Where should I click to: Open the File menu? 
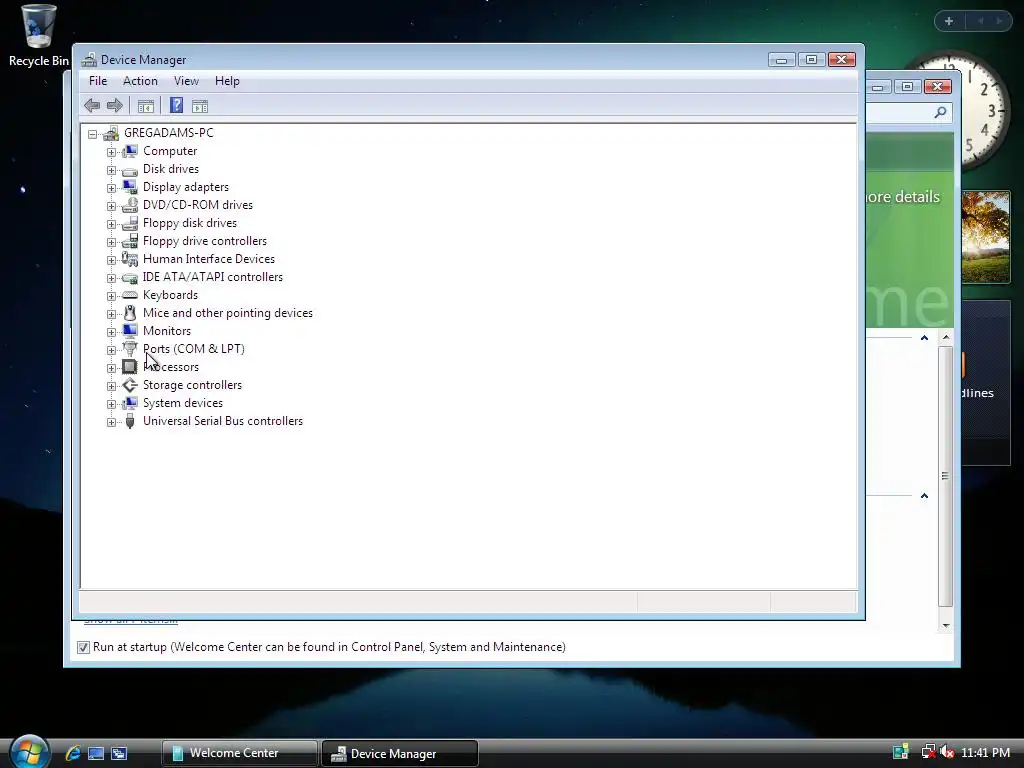[98, 81]
